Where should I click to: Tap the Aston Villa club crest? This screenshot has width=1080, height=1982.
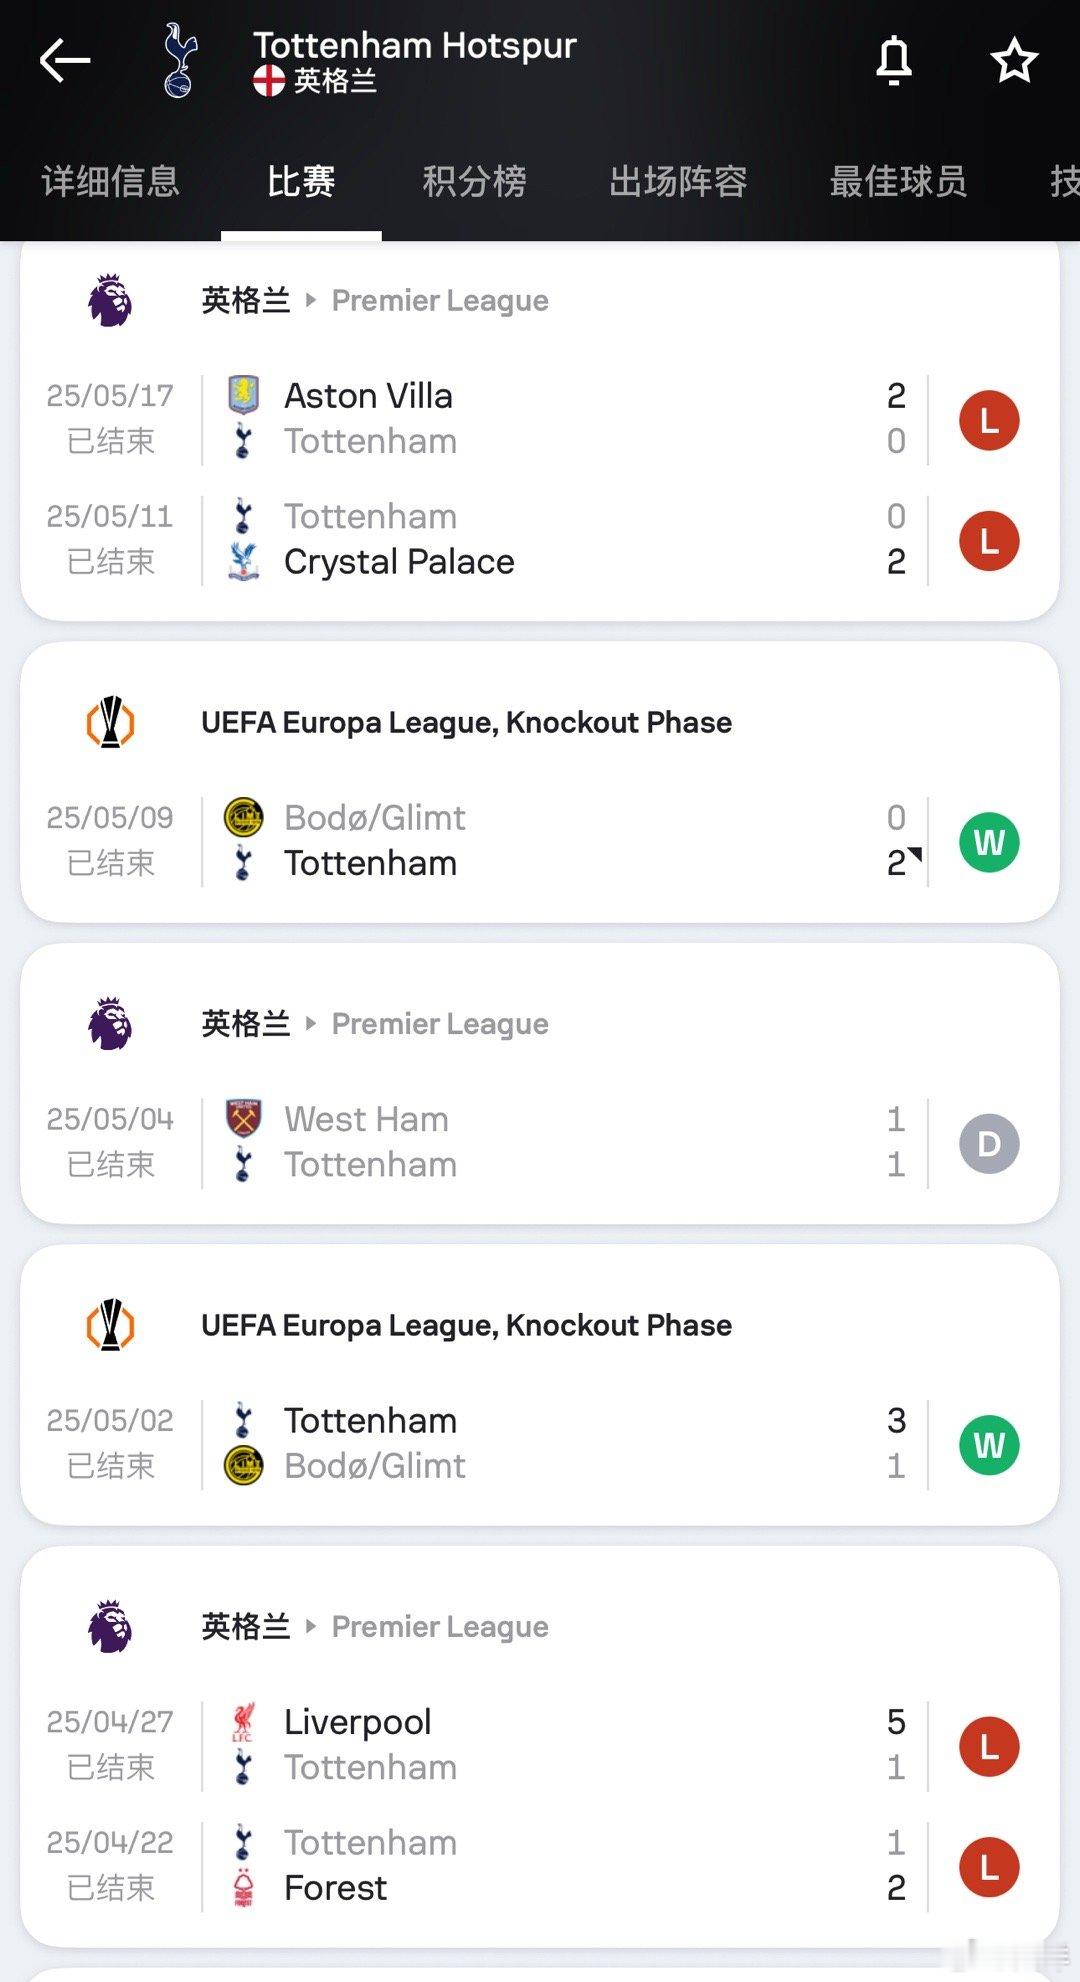243,395
